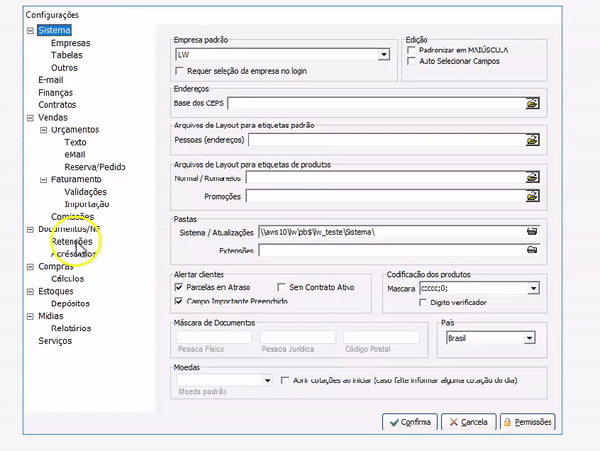Image resolution: width=600 pixels, height=451 pixels.
Task: Click the Permissões button
Action: 527,423
